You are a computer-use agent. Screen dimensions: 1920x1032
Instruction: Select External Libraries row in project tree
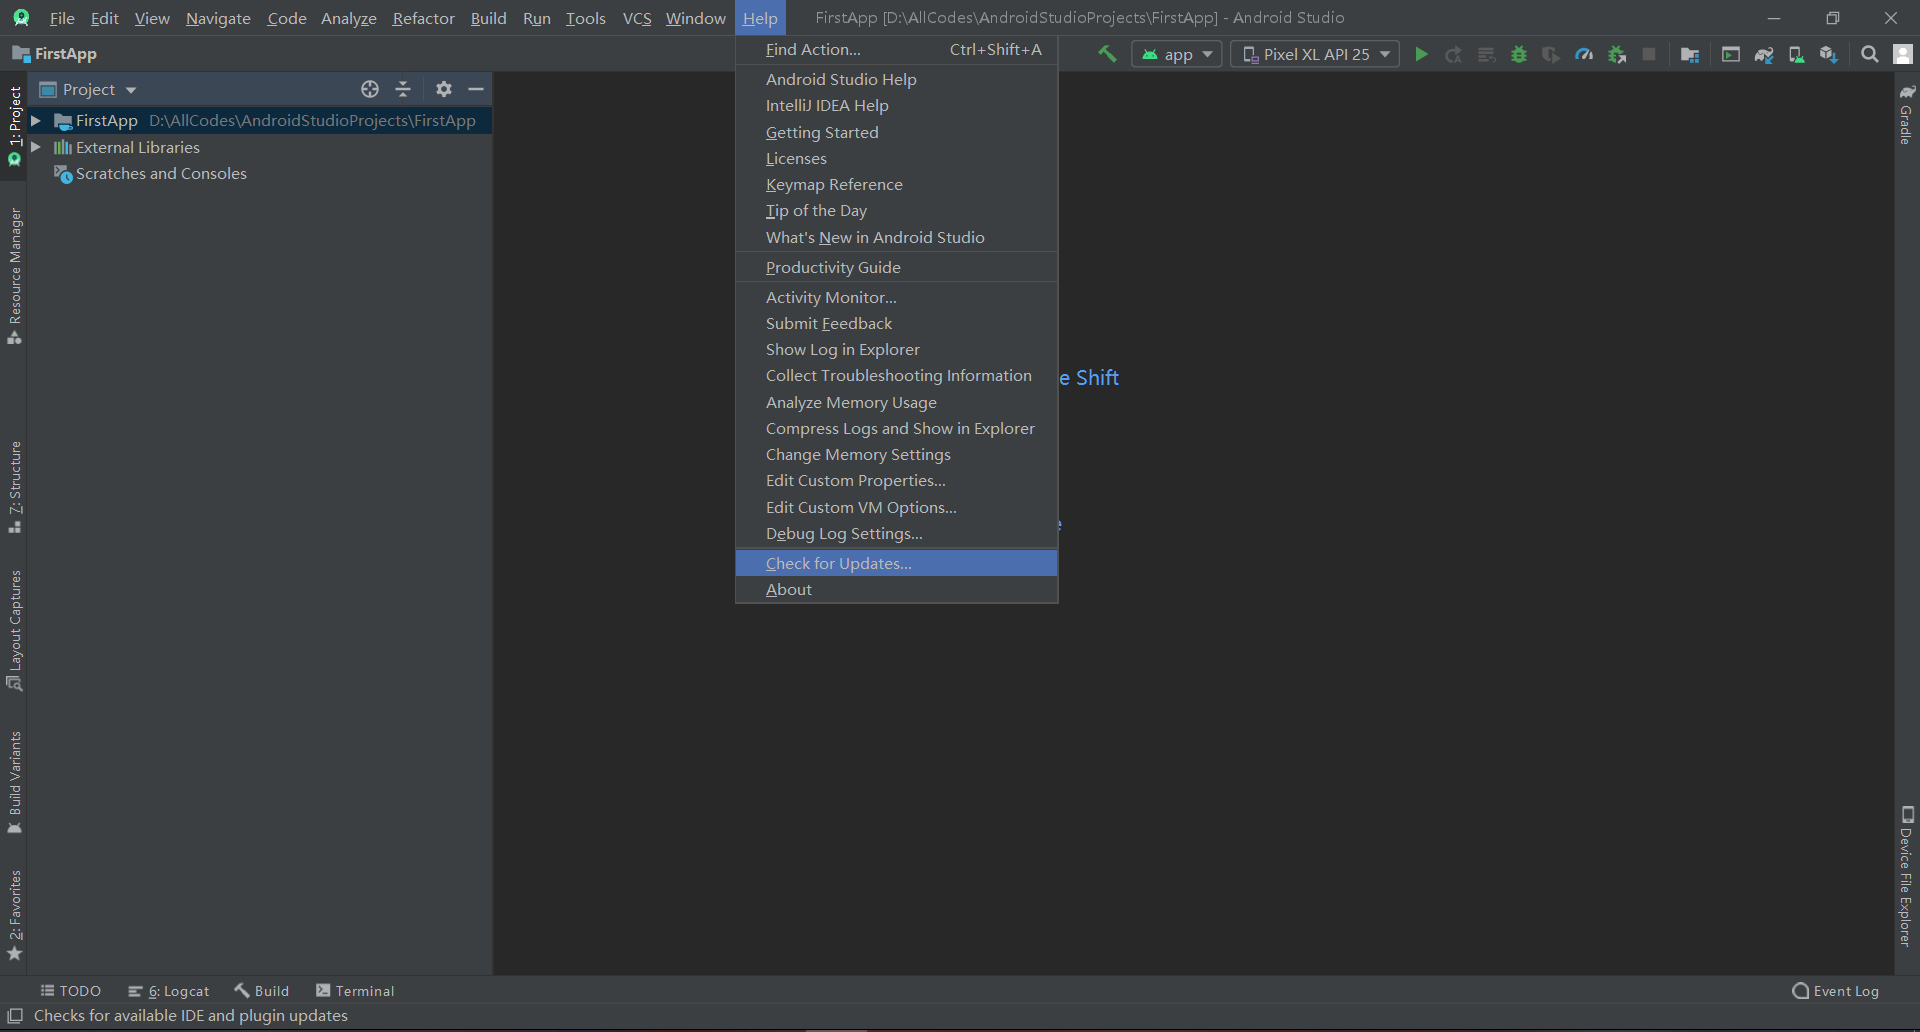(138, 147)
